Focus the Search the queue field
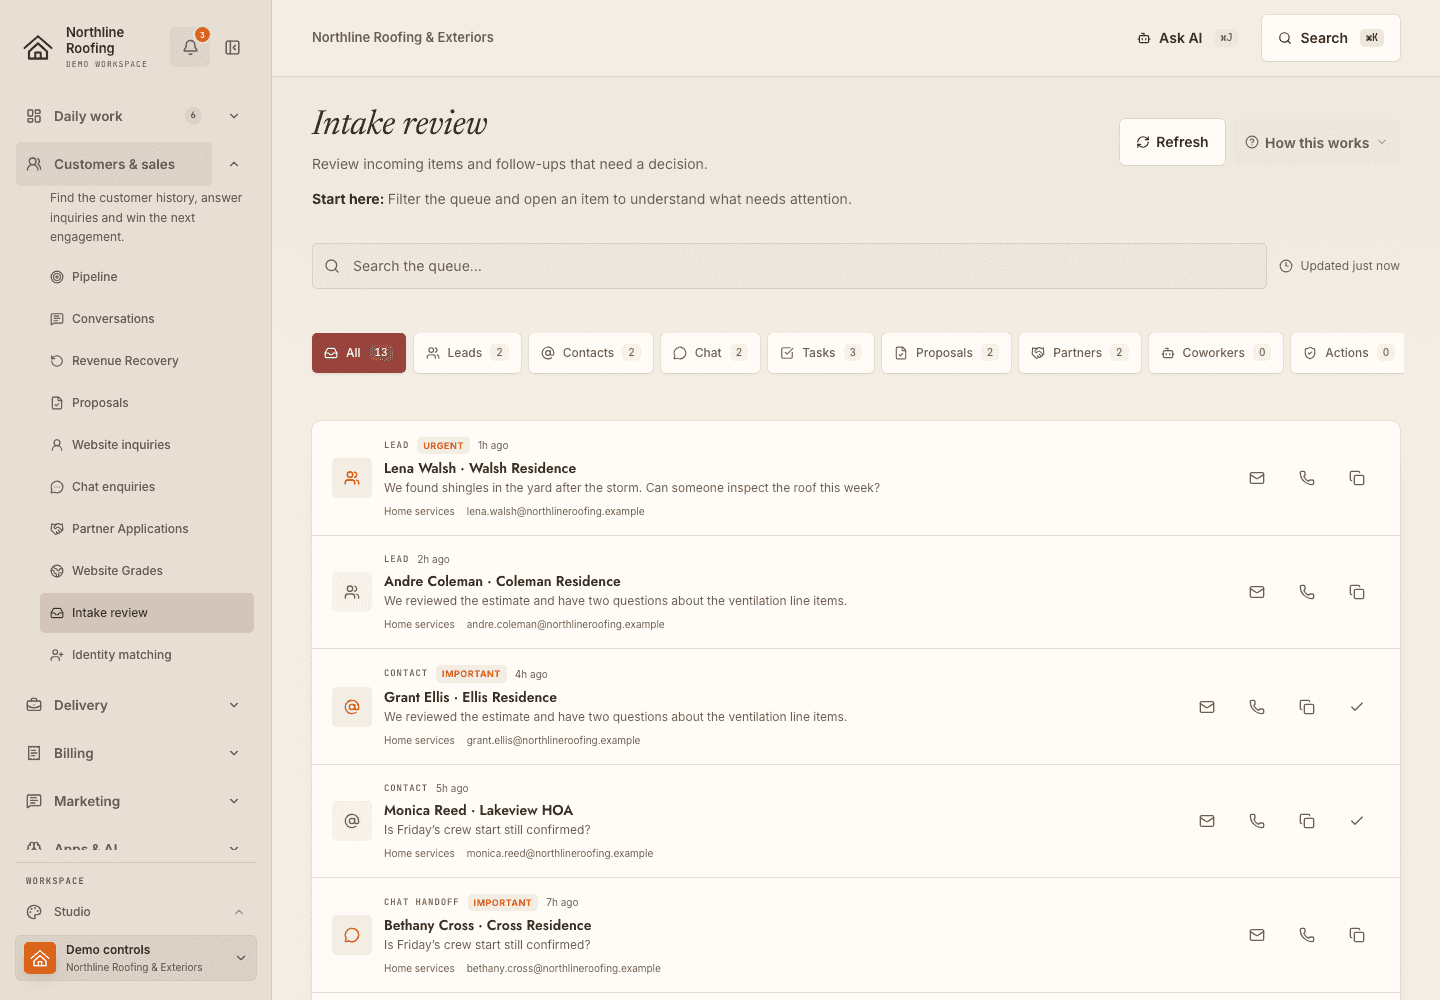The height and width of the screenshot is (1000, 1440). coord(789,266)
